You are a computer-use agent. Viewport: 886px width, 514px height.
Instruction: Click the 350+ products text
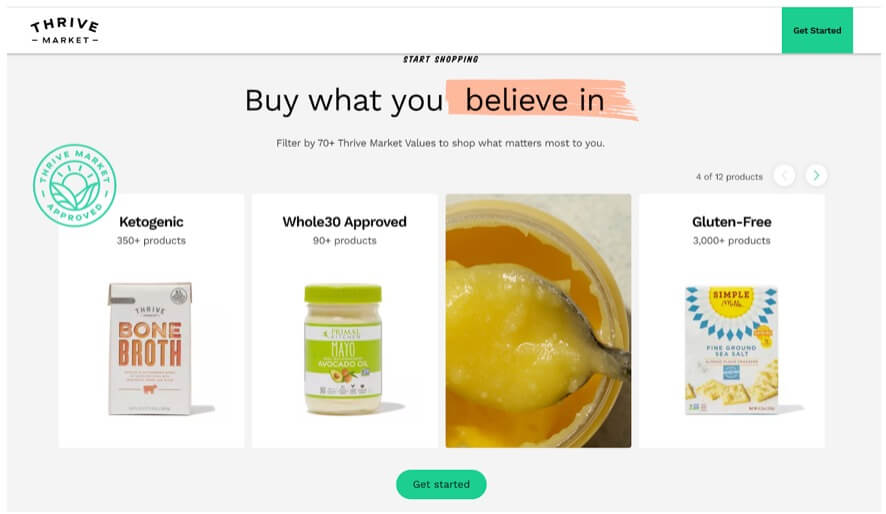pos(151,241)
